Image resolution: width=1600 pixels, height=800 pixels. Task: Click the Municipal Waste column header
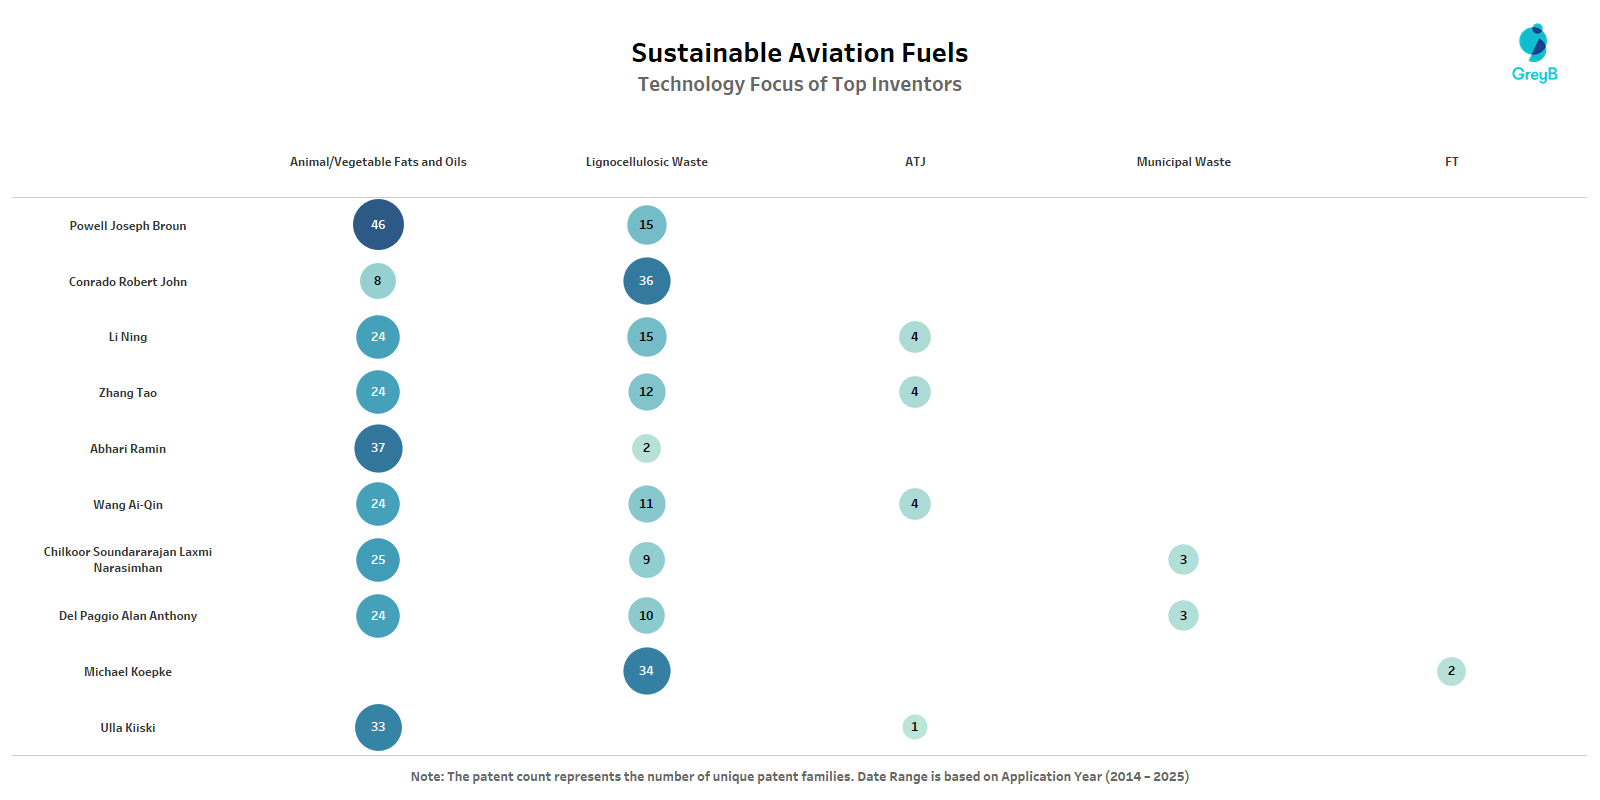(x=1183, y=162)
